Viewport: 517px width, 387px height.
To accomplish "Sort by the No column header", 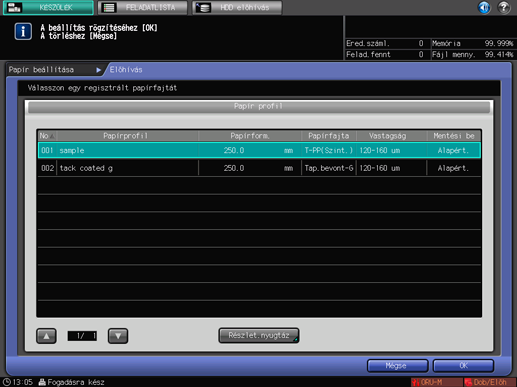I will click(47, 136).
